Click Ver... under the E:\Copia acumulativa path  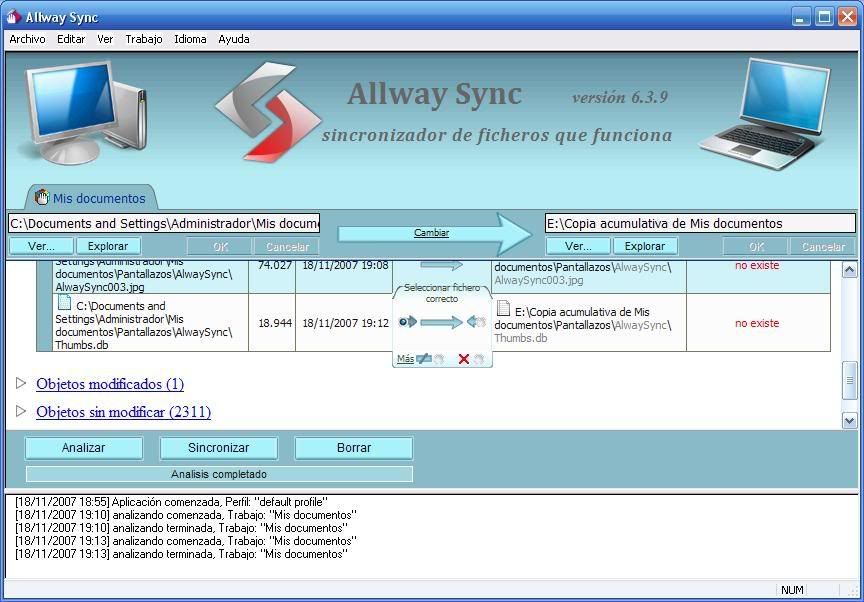(579, 246)
